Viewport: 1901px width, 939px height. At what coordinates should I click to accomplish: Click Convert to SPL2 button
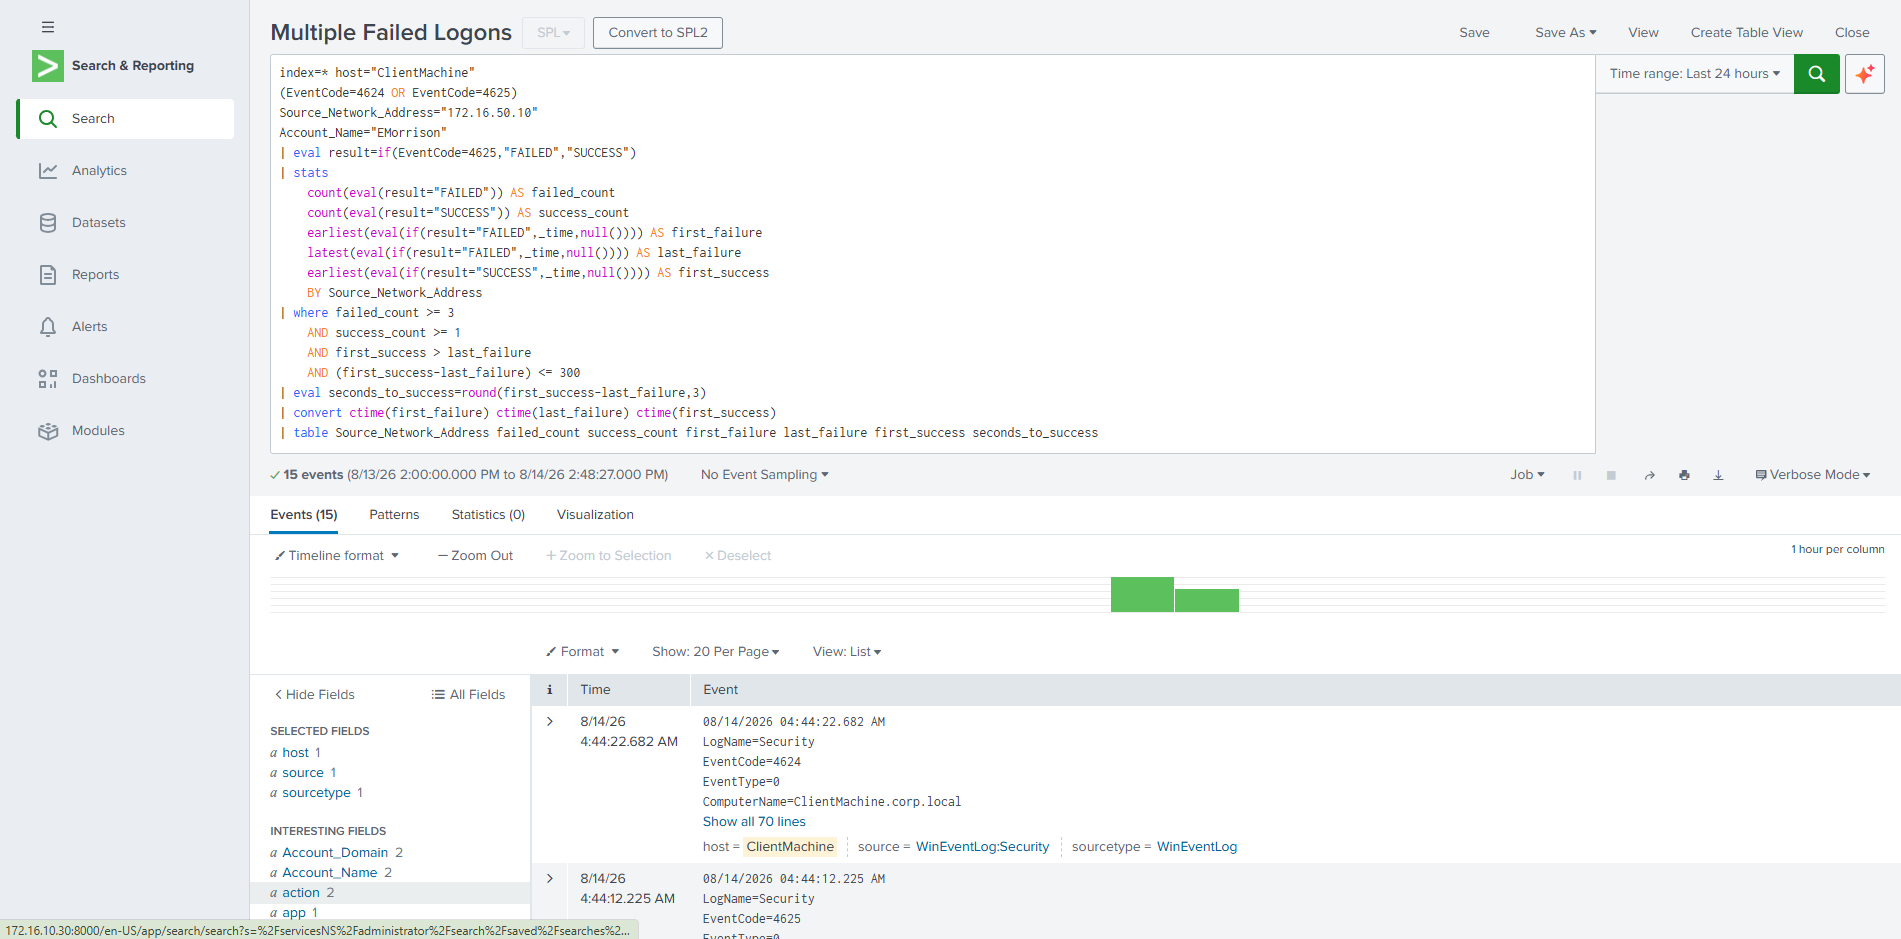[x=658, y=33]
